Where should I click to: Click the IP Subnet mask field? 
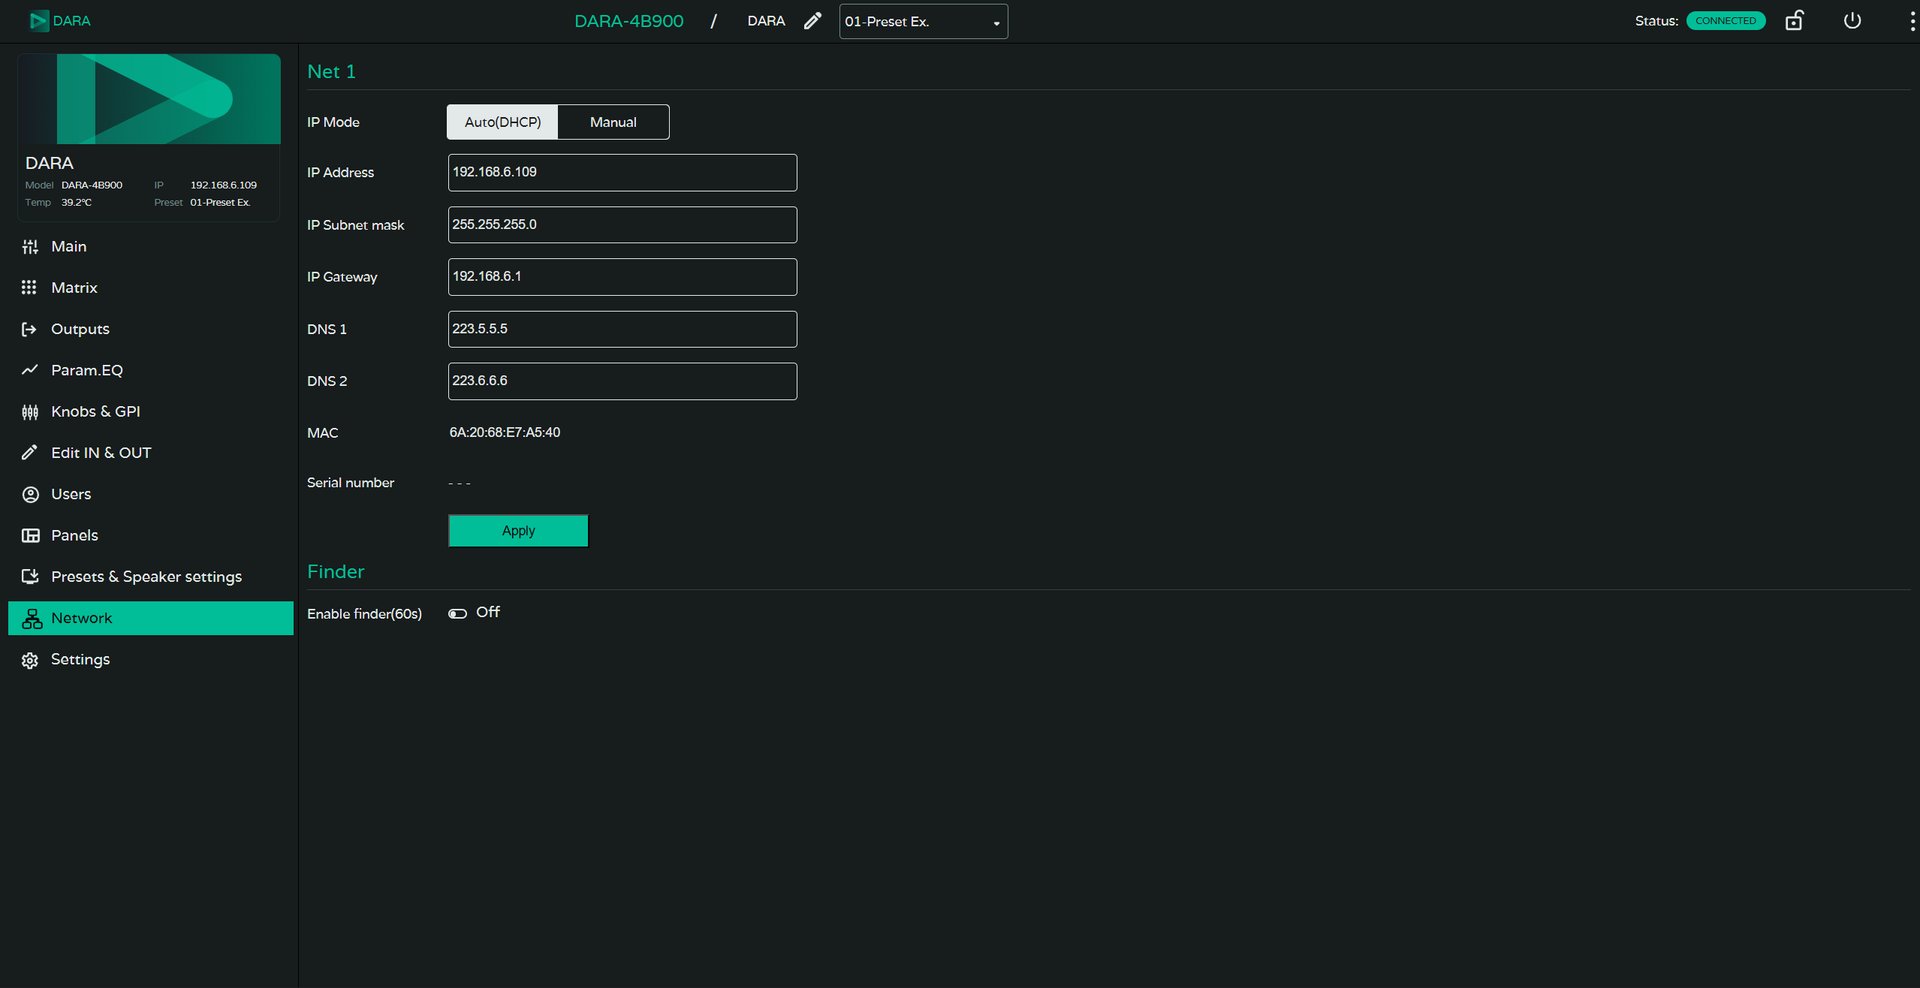[622, 225]
